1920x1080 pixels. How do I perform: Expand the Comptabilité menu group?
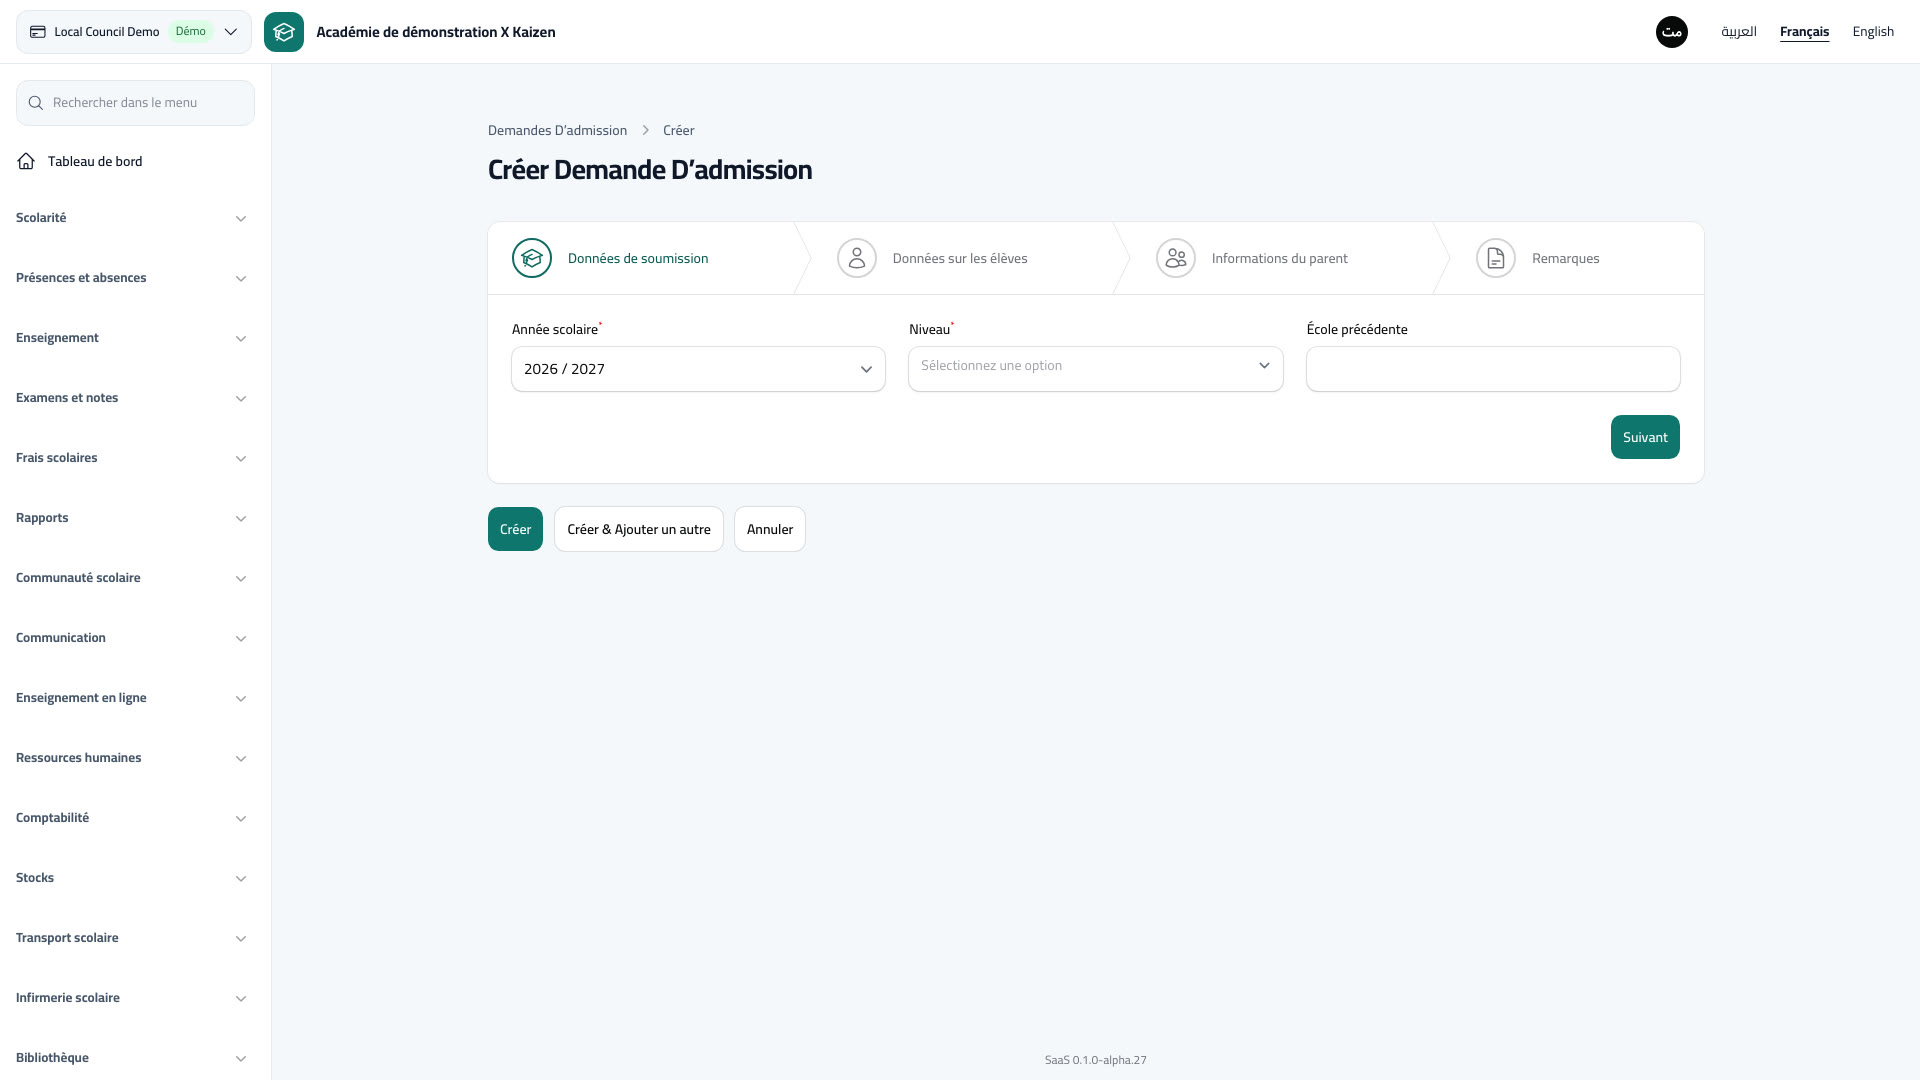131,818
